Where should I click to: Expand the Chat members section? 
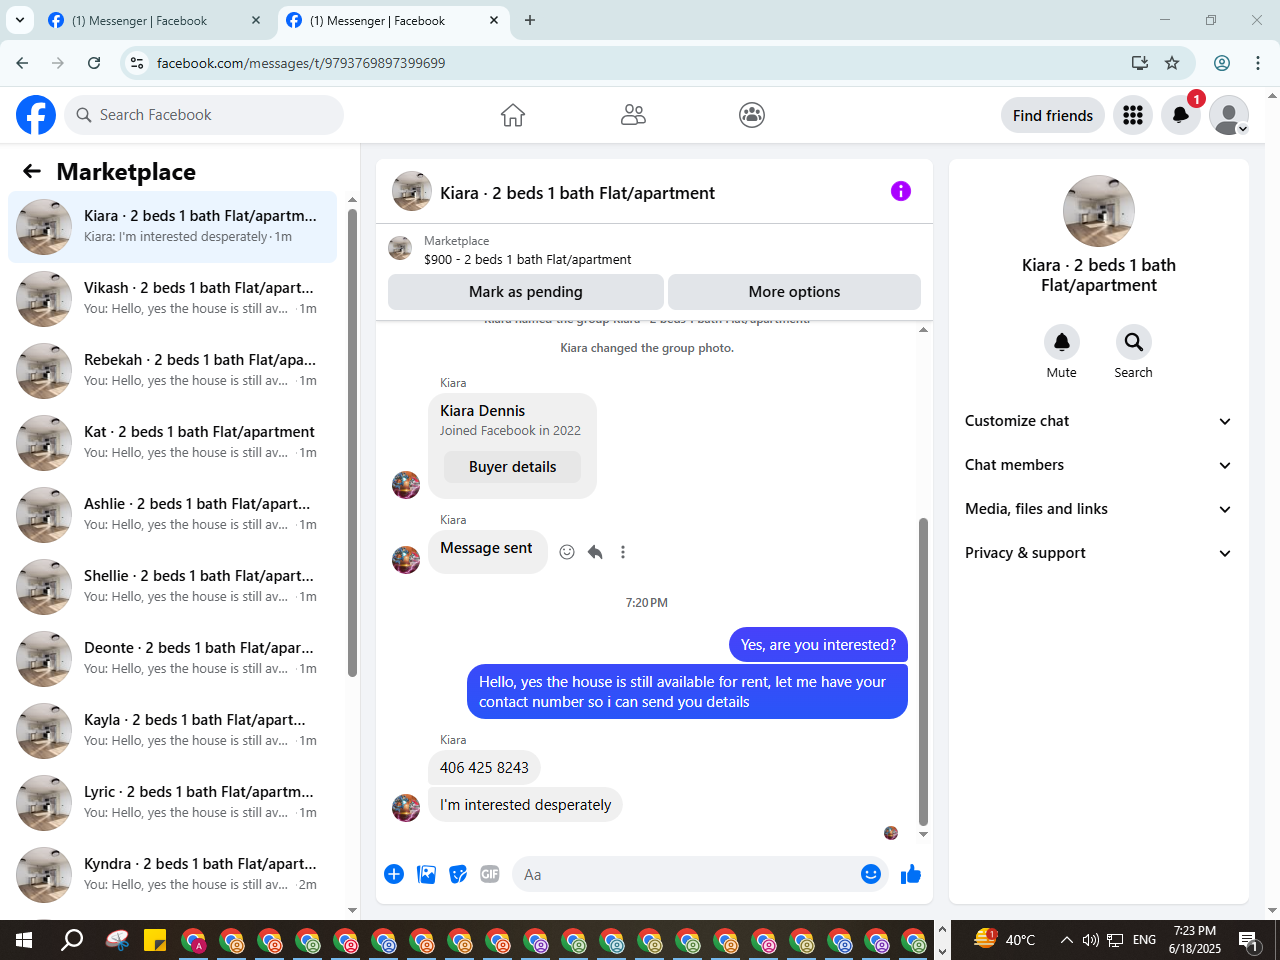point(1098,465)
